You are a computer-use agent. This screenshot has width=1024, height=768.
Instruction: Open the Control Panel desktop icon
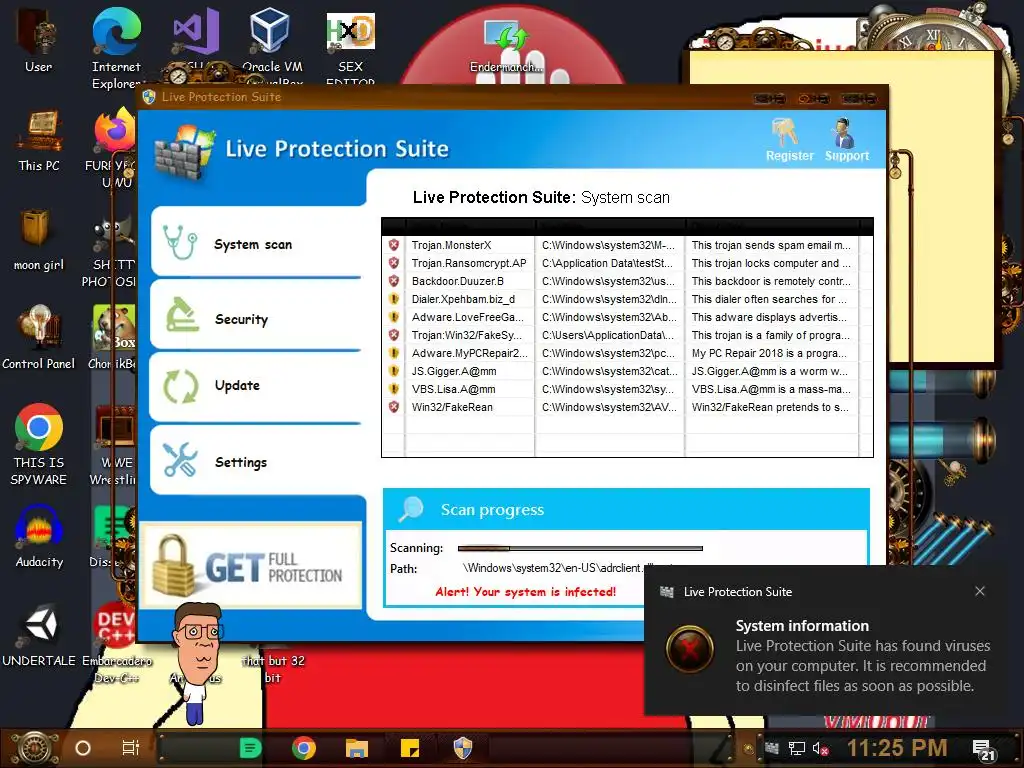(38, 338)
